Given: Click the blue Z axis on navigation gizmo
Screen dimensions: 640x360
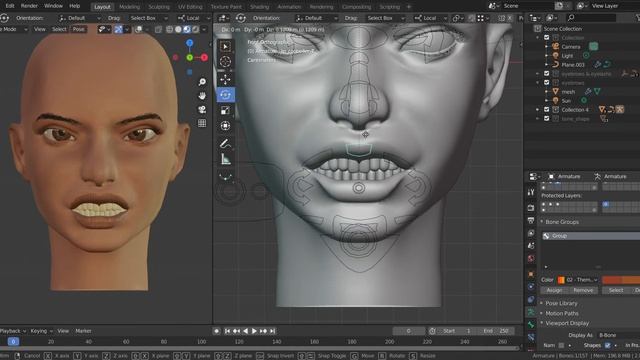Looking at the screenshot, I should coord(190,43).
